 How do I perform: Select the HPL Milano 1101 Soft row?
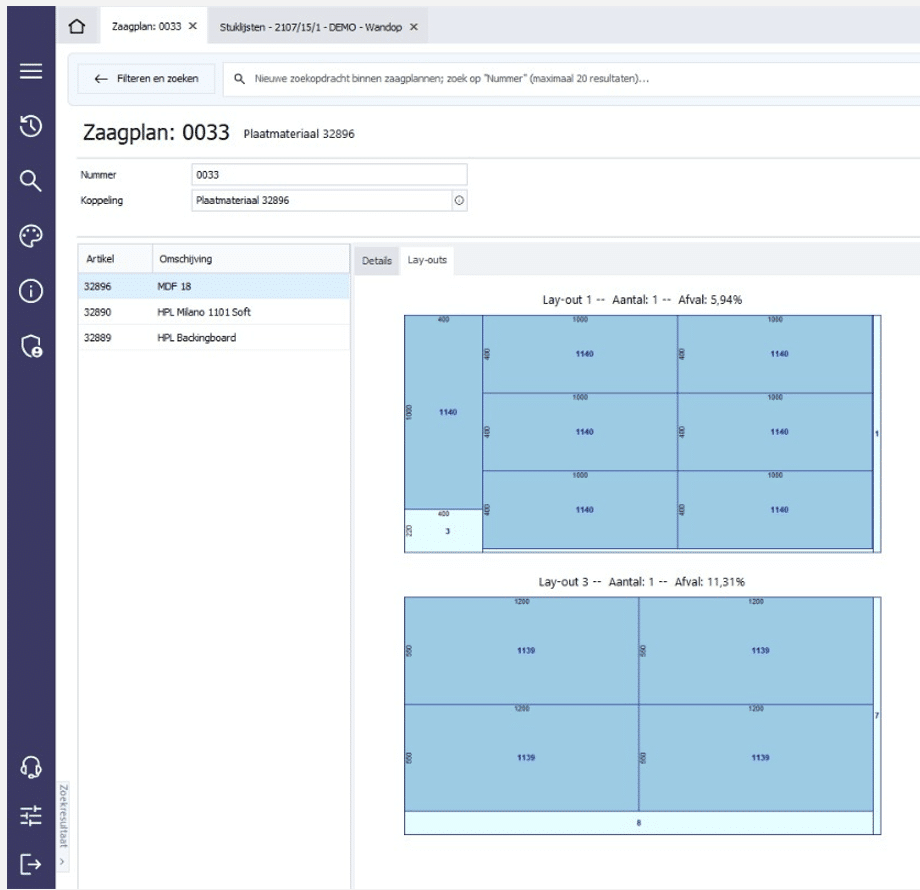pos(214,312)
